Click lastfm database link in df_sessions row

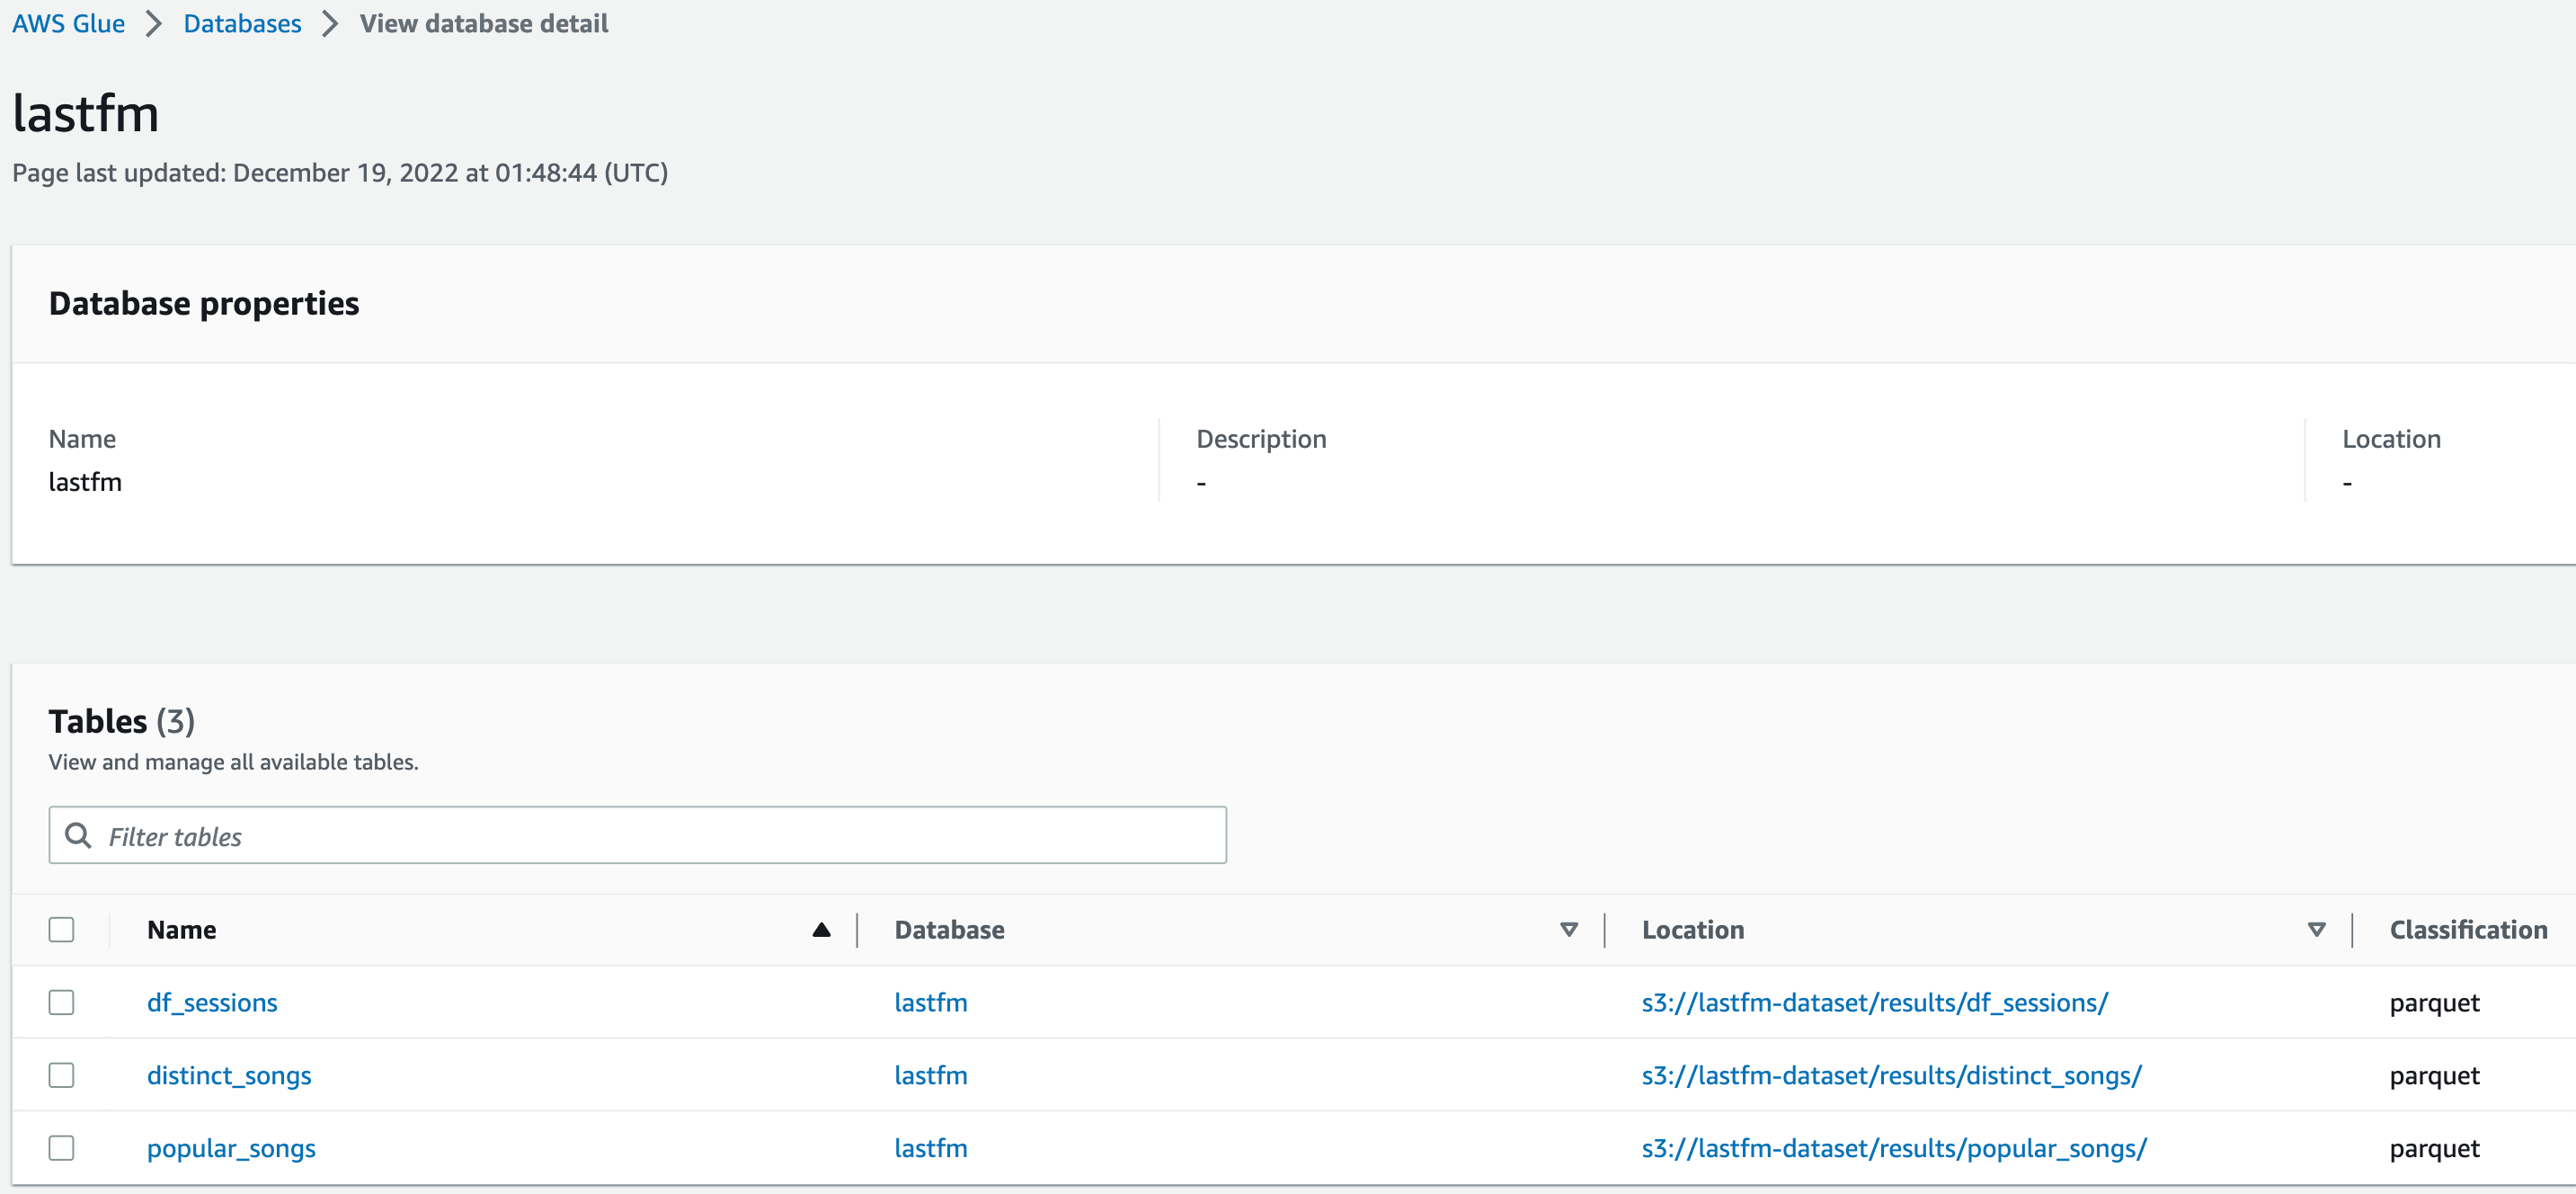[930, 1002]
